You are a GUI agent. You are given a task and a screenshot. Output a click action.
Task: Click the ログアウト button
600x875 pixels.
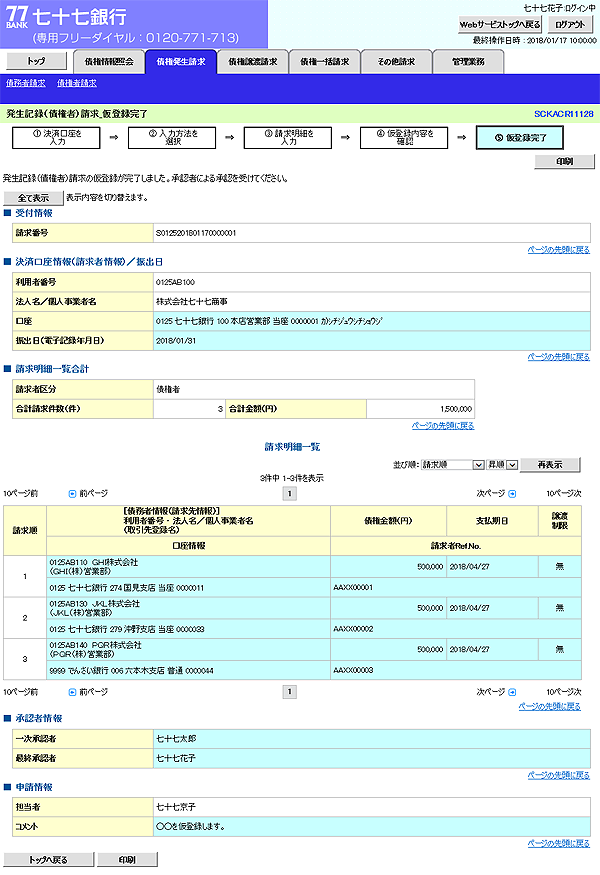pos(570,25)
